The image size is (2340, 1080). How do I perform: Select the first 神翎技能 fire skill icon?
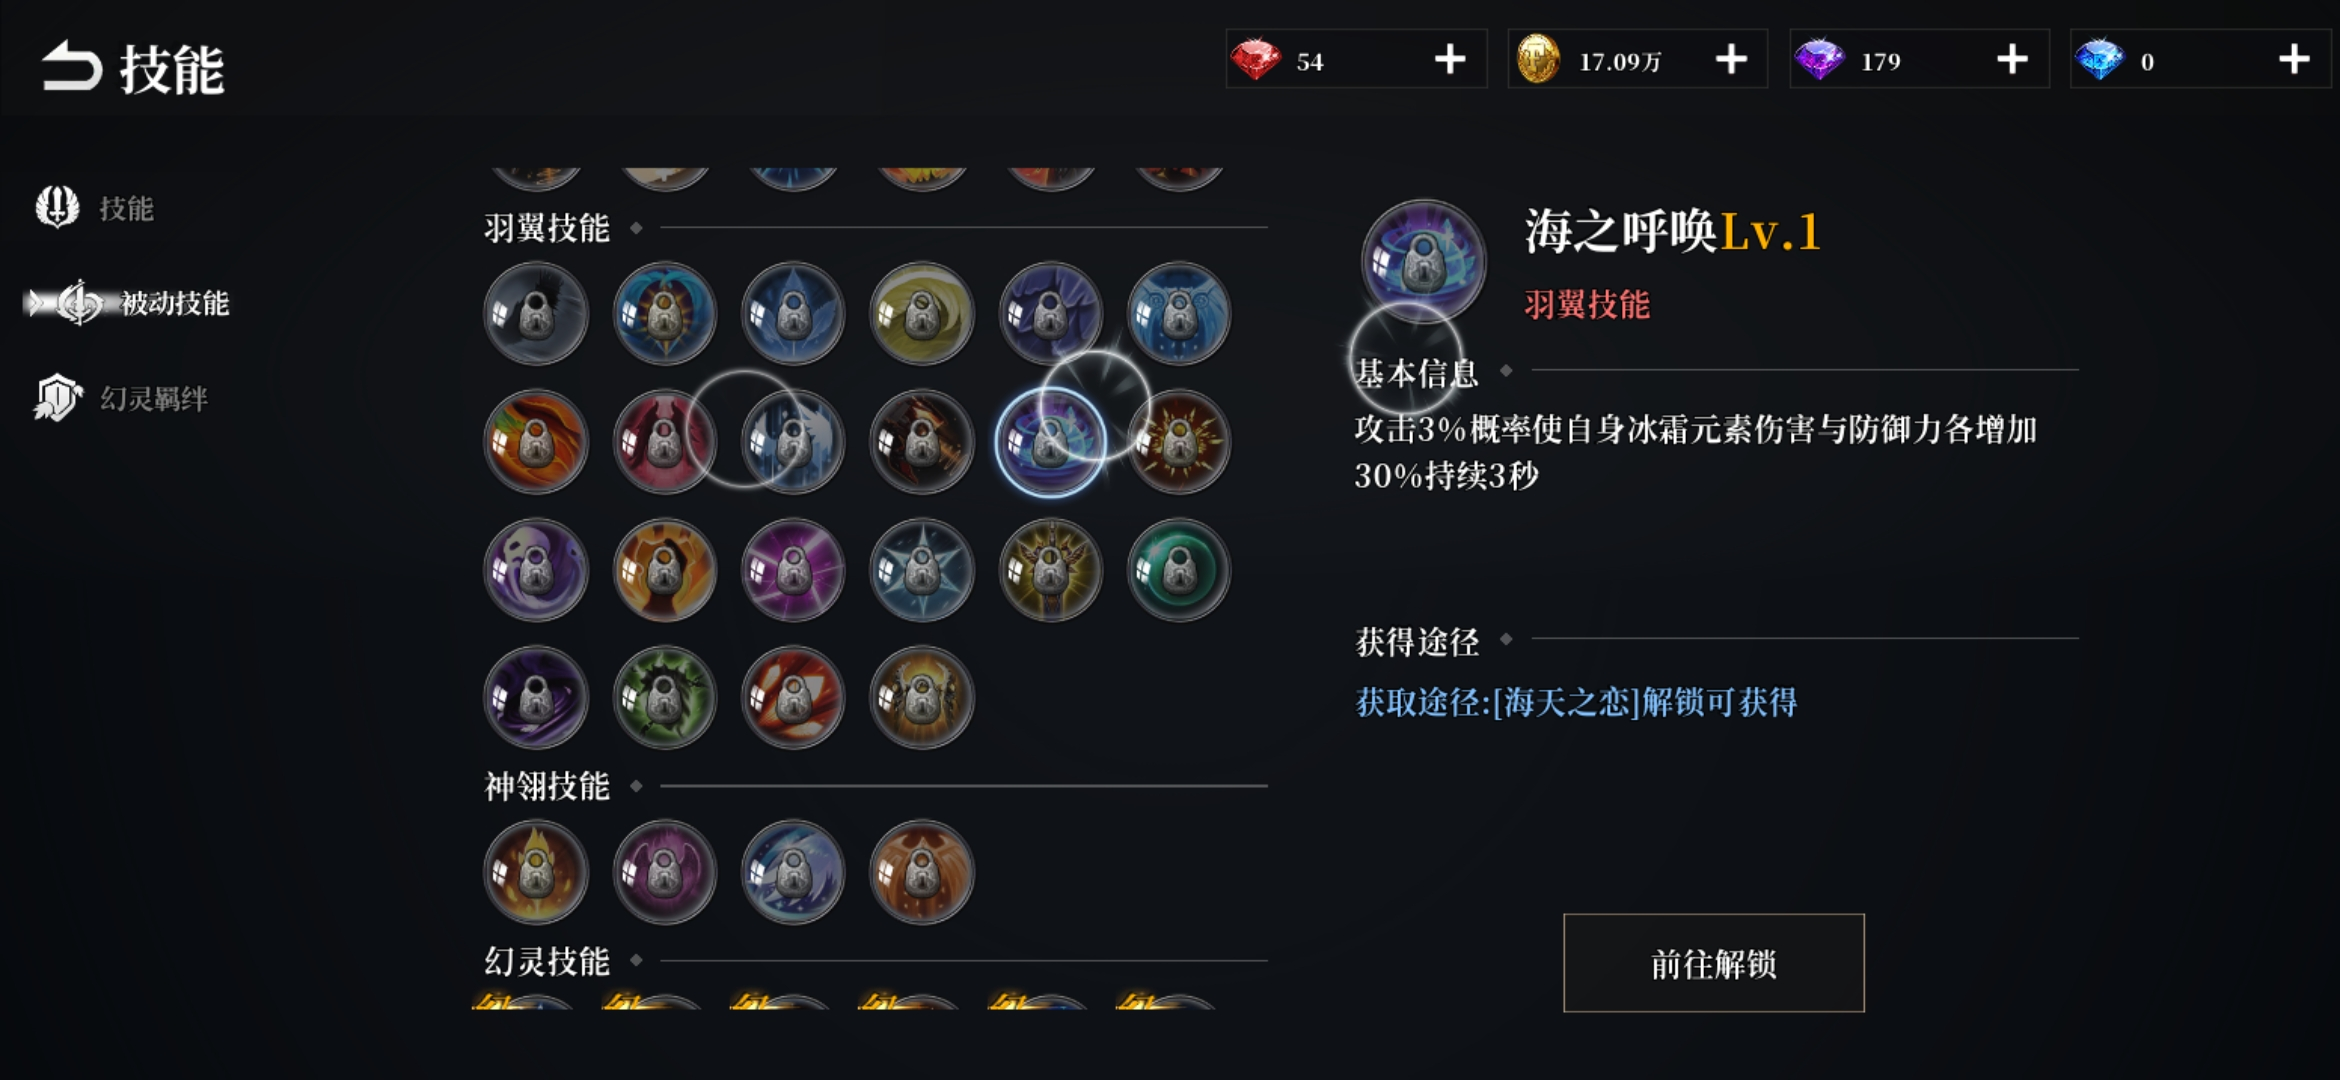536,872
